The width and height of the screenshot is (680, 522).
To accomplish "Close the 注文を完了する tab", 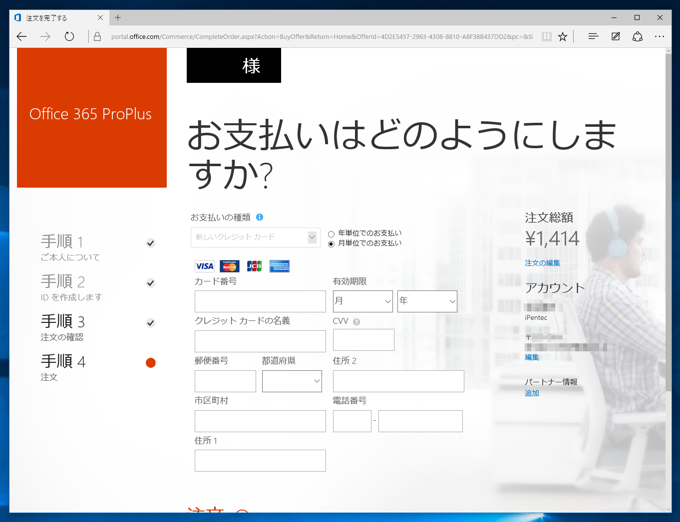I will pyautogui.click(x=100, y=18).
